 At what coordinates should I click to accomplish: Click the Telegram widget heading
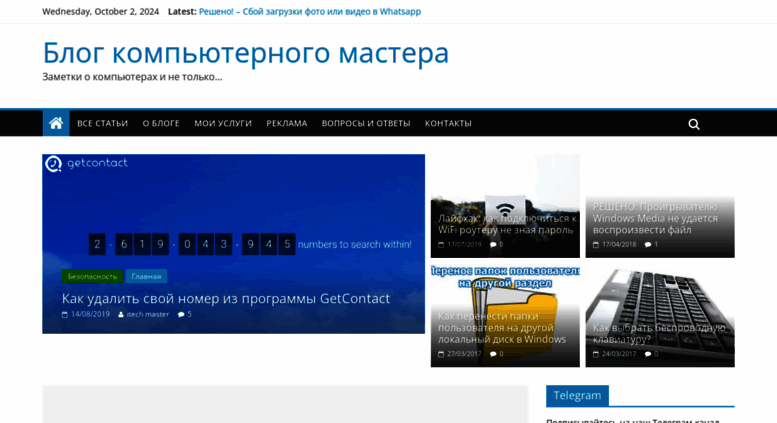[577, 395]
